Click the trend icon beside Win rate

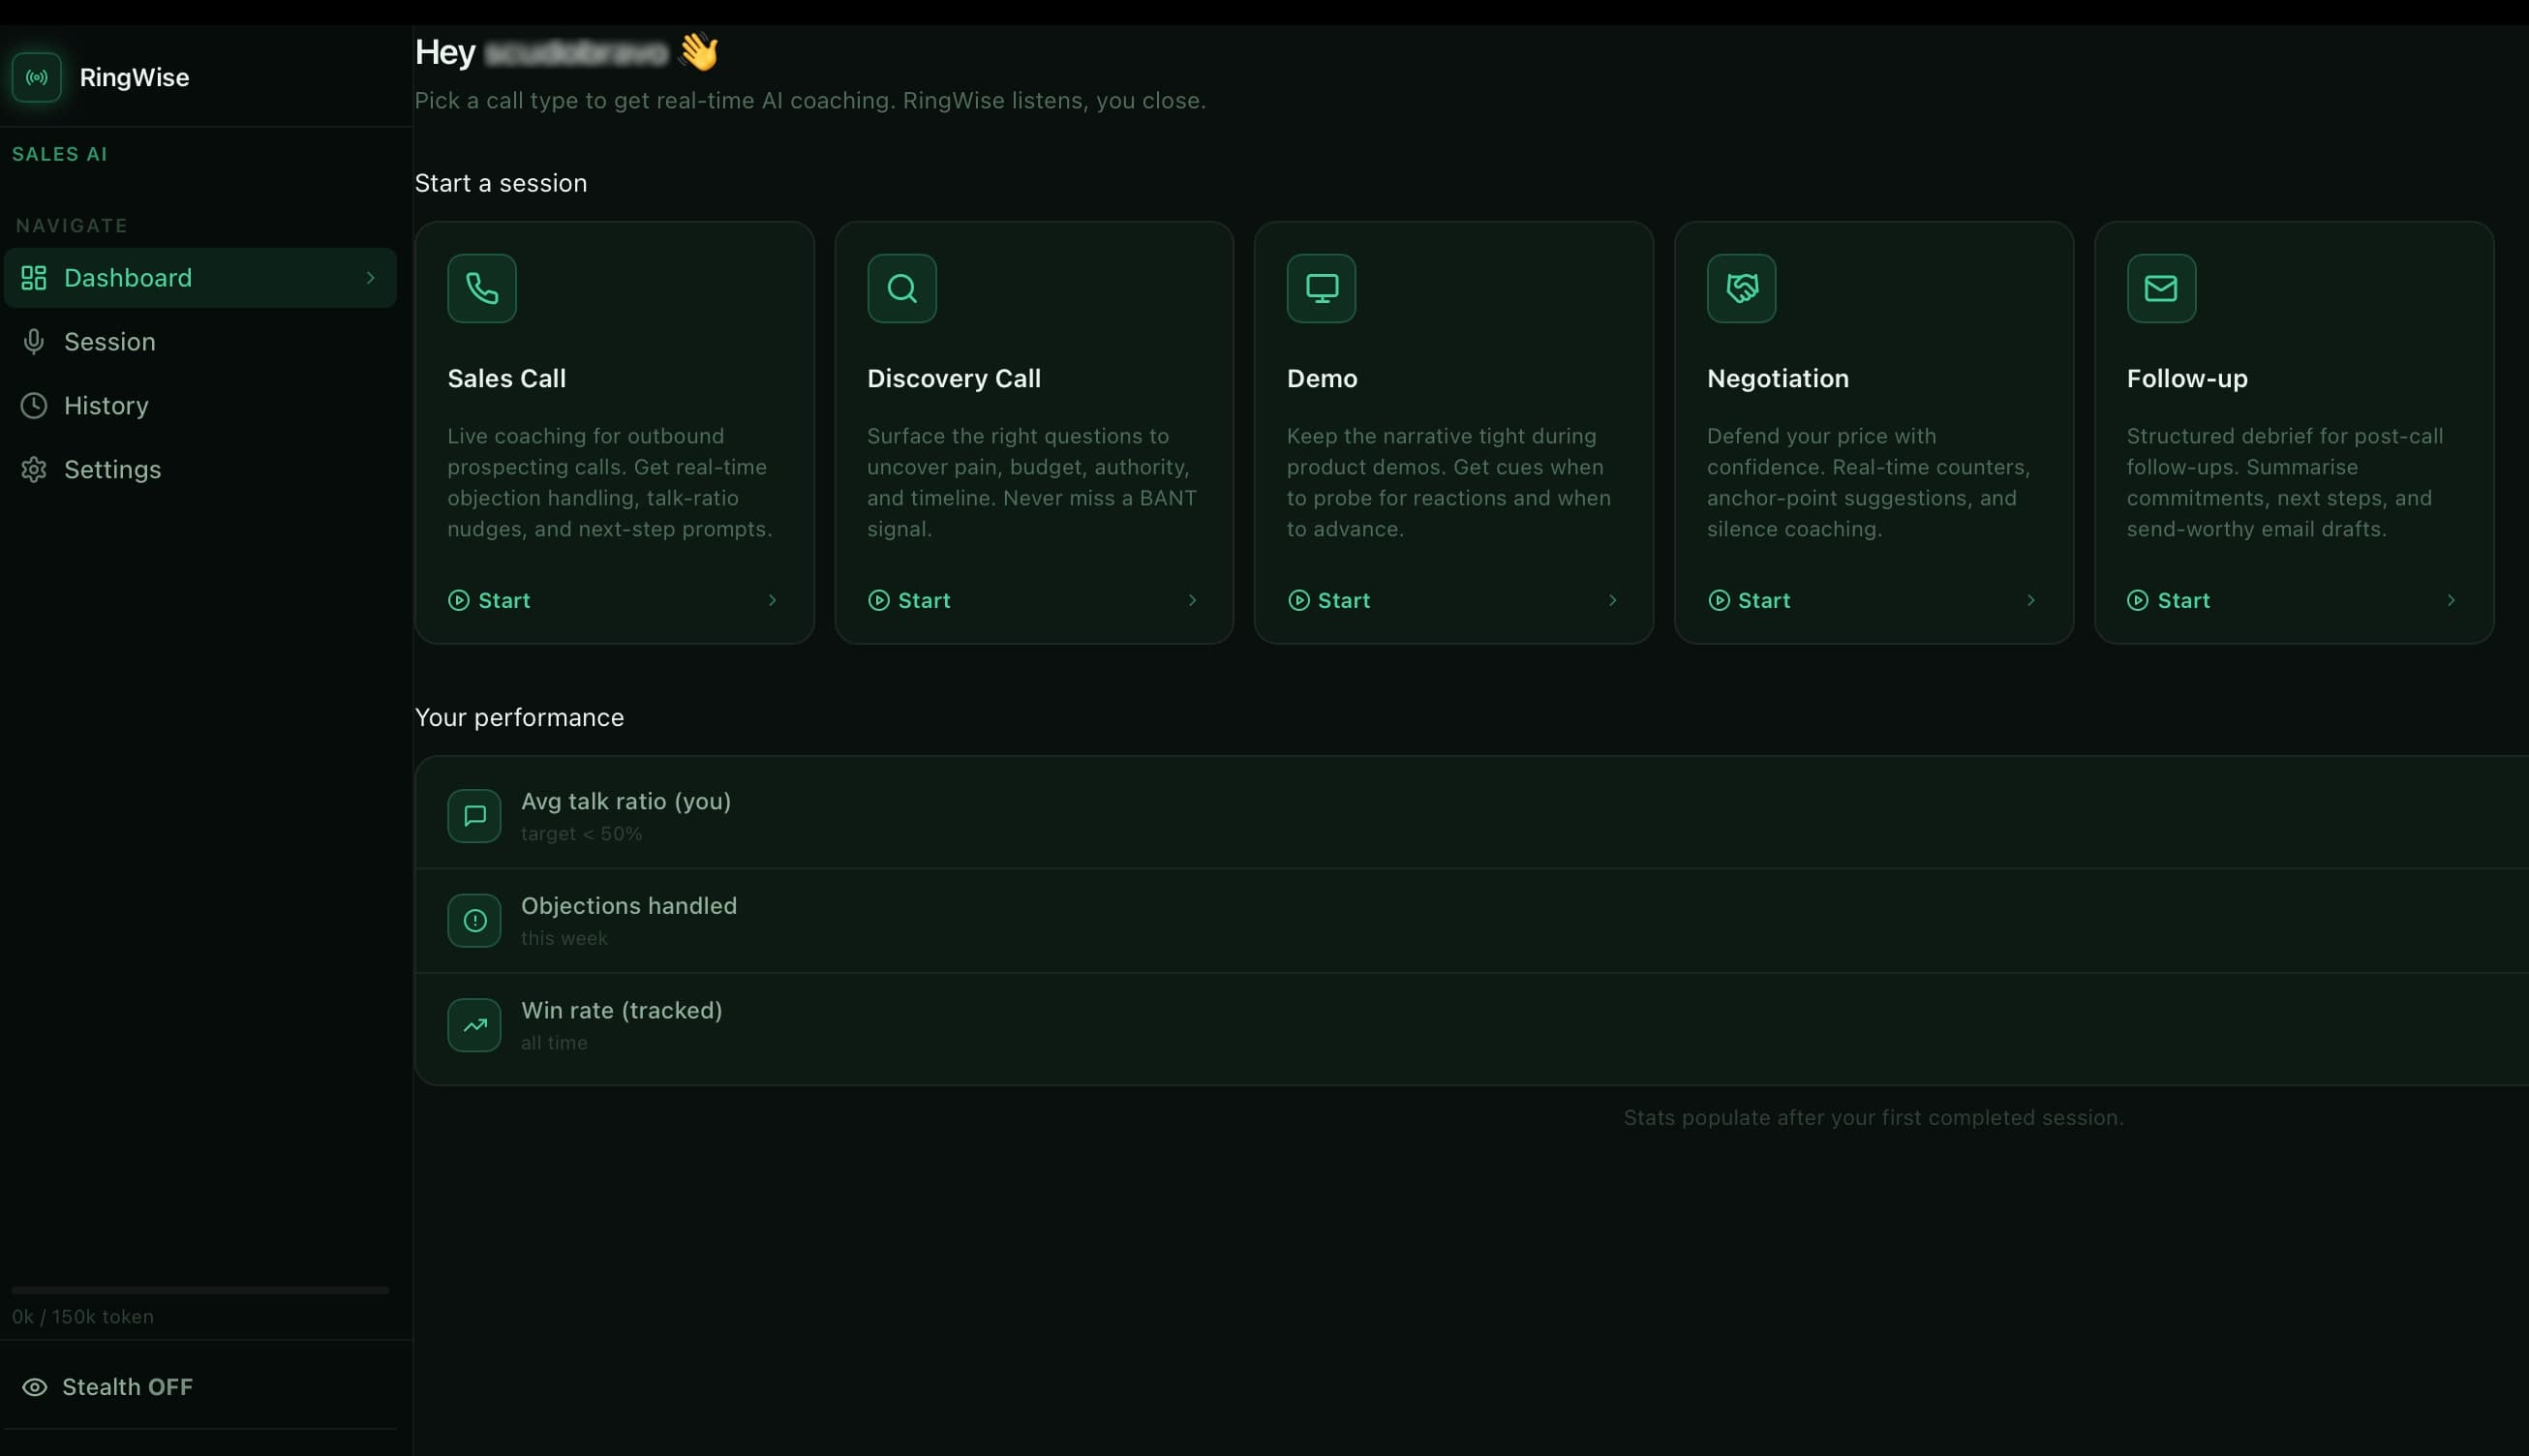pyautogui.click(x=474, y=1024)
